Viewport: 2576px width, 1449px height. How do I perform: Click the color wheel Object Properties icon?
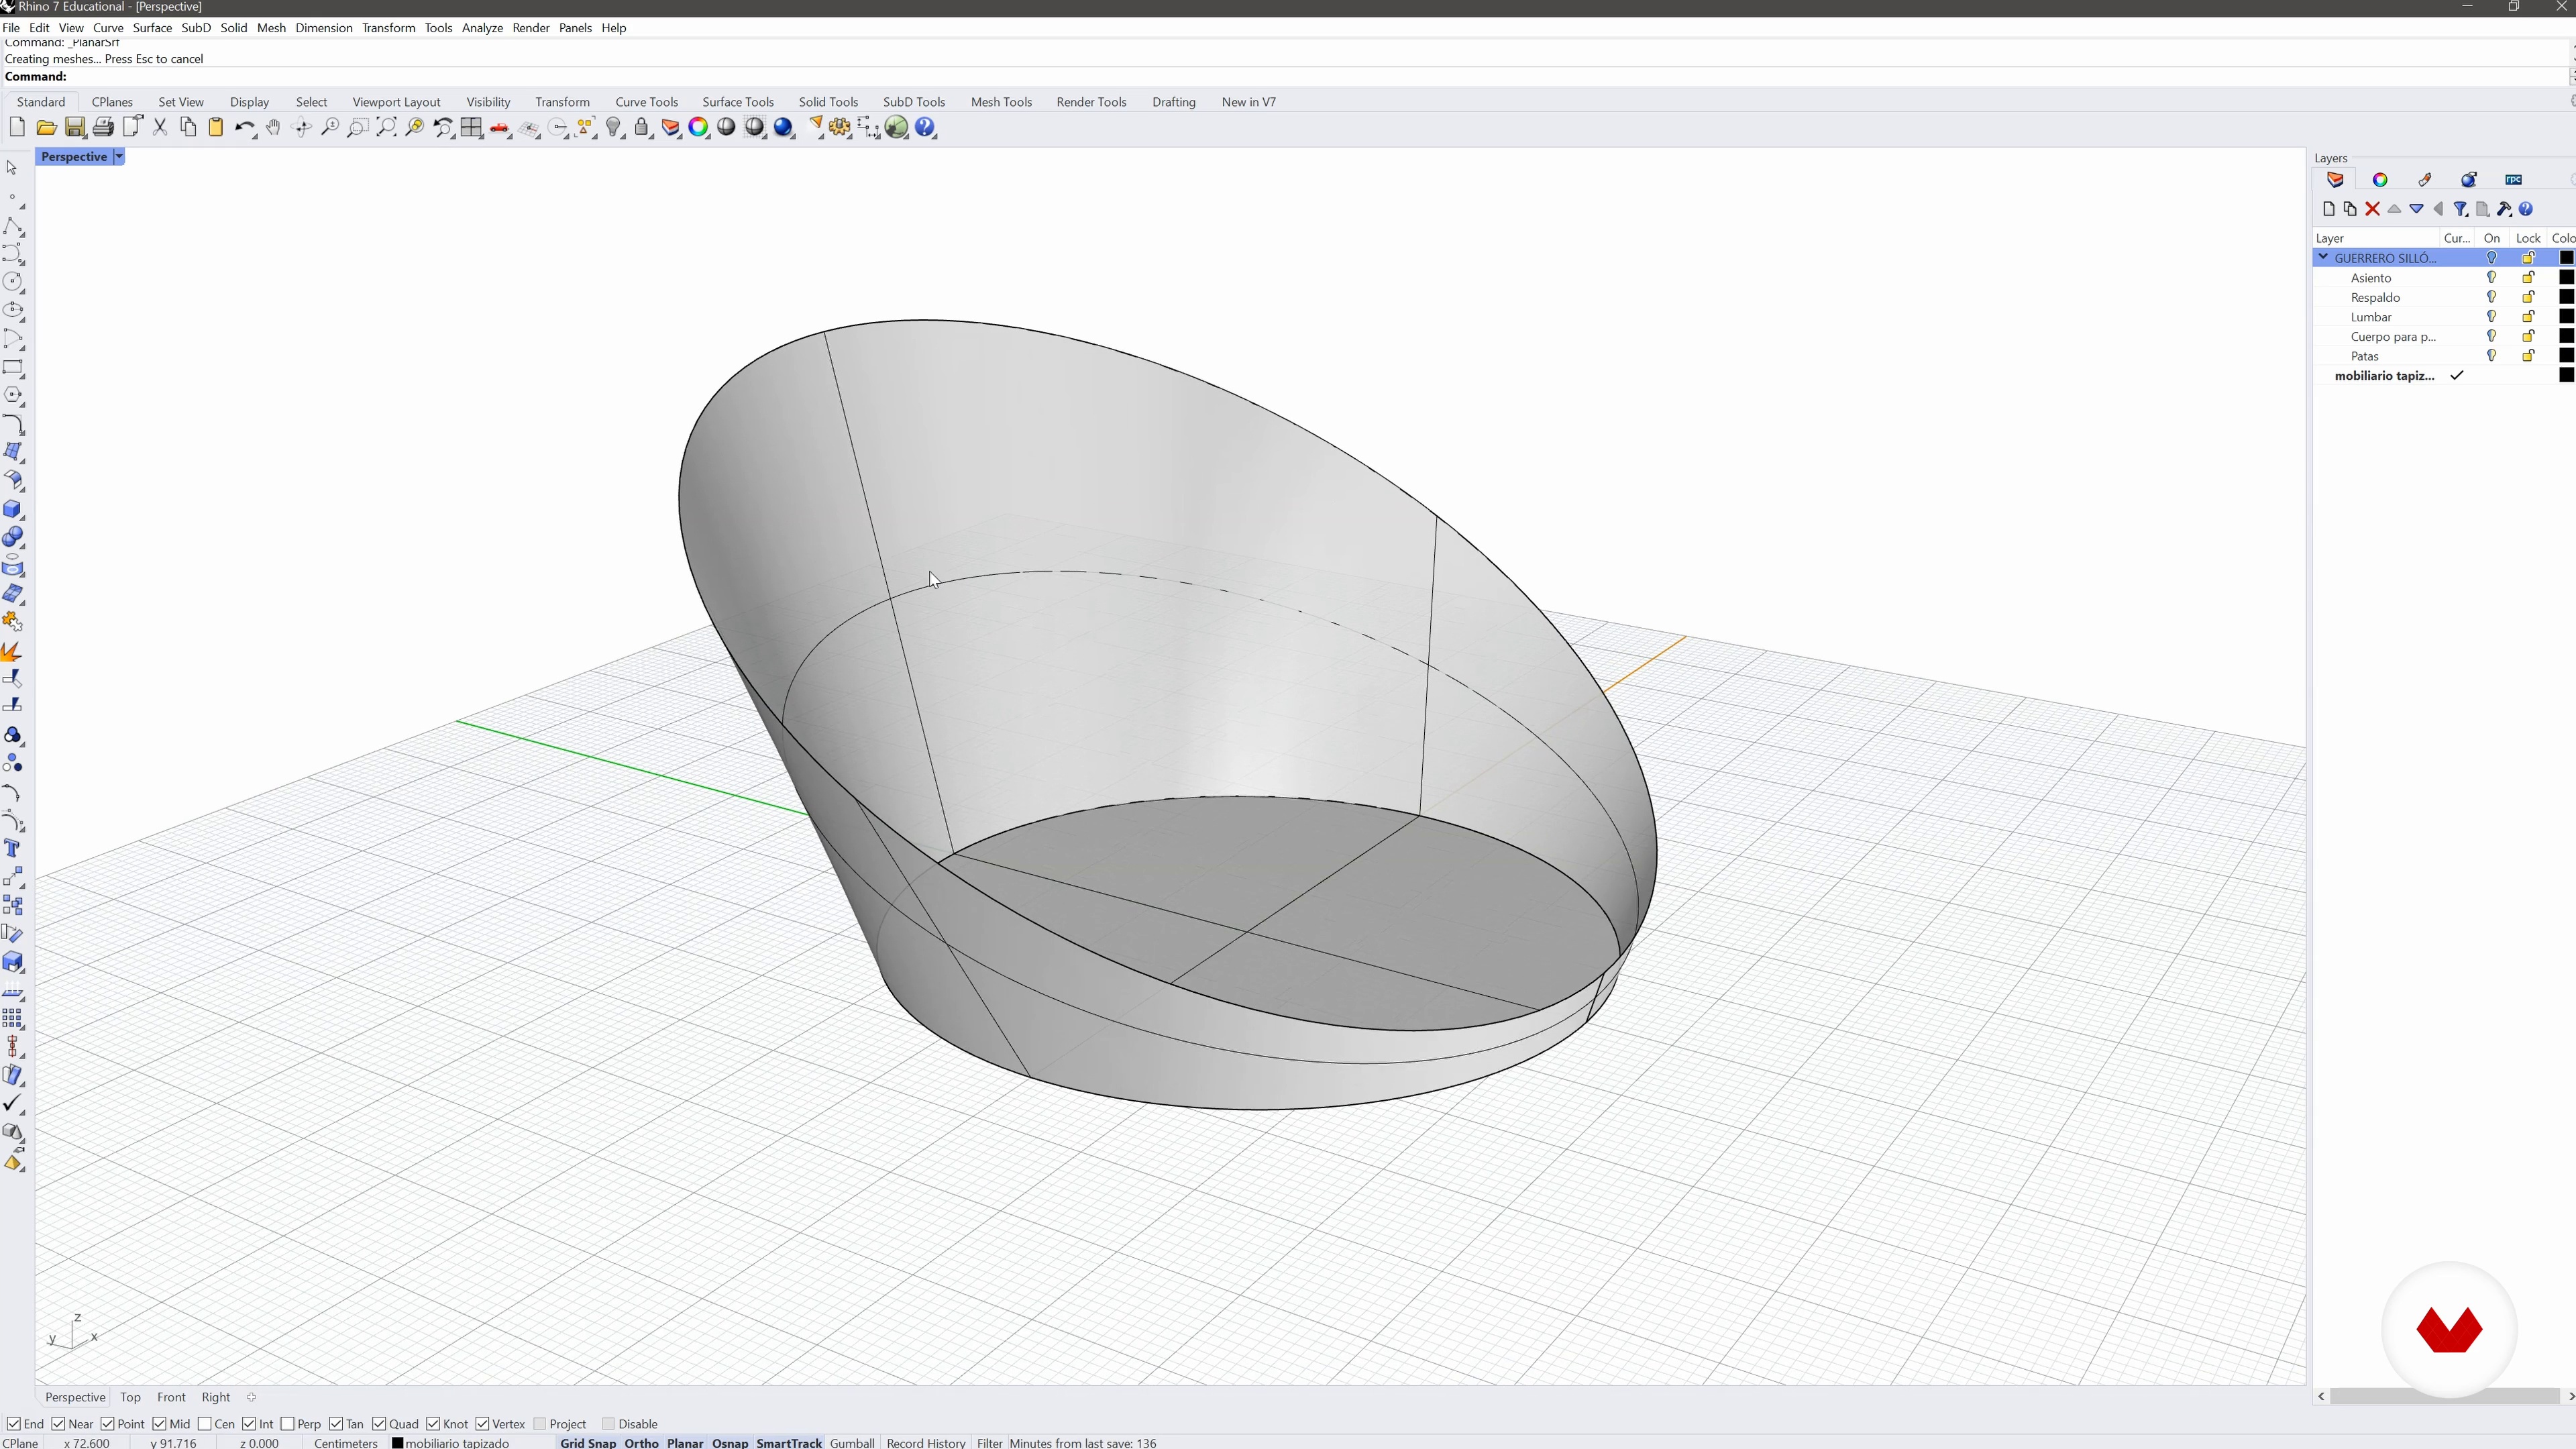click(699, 127)
